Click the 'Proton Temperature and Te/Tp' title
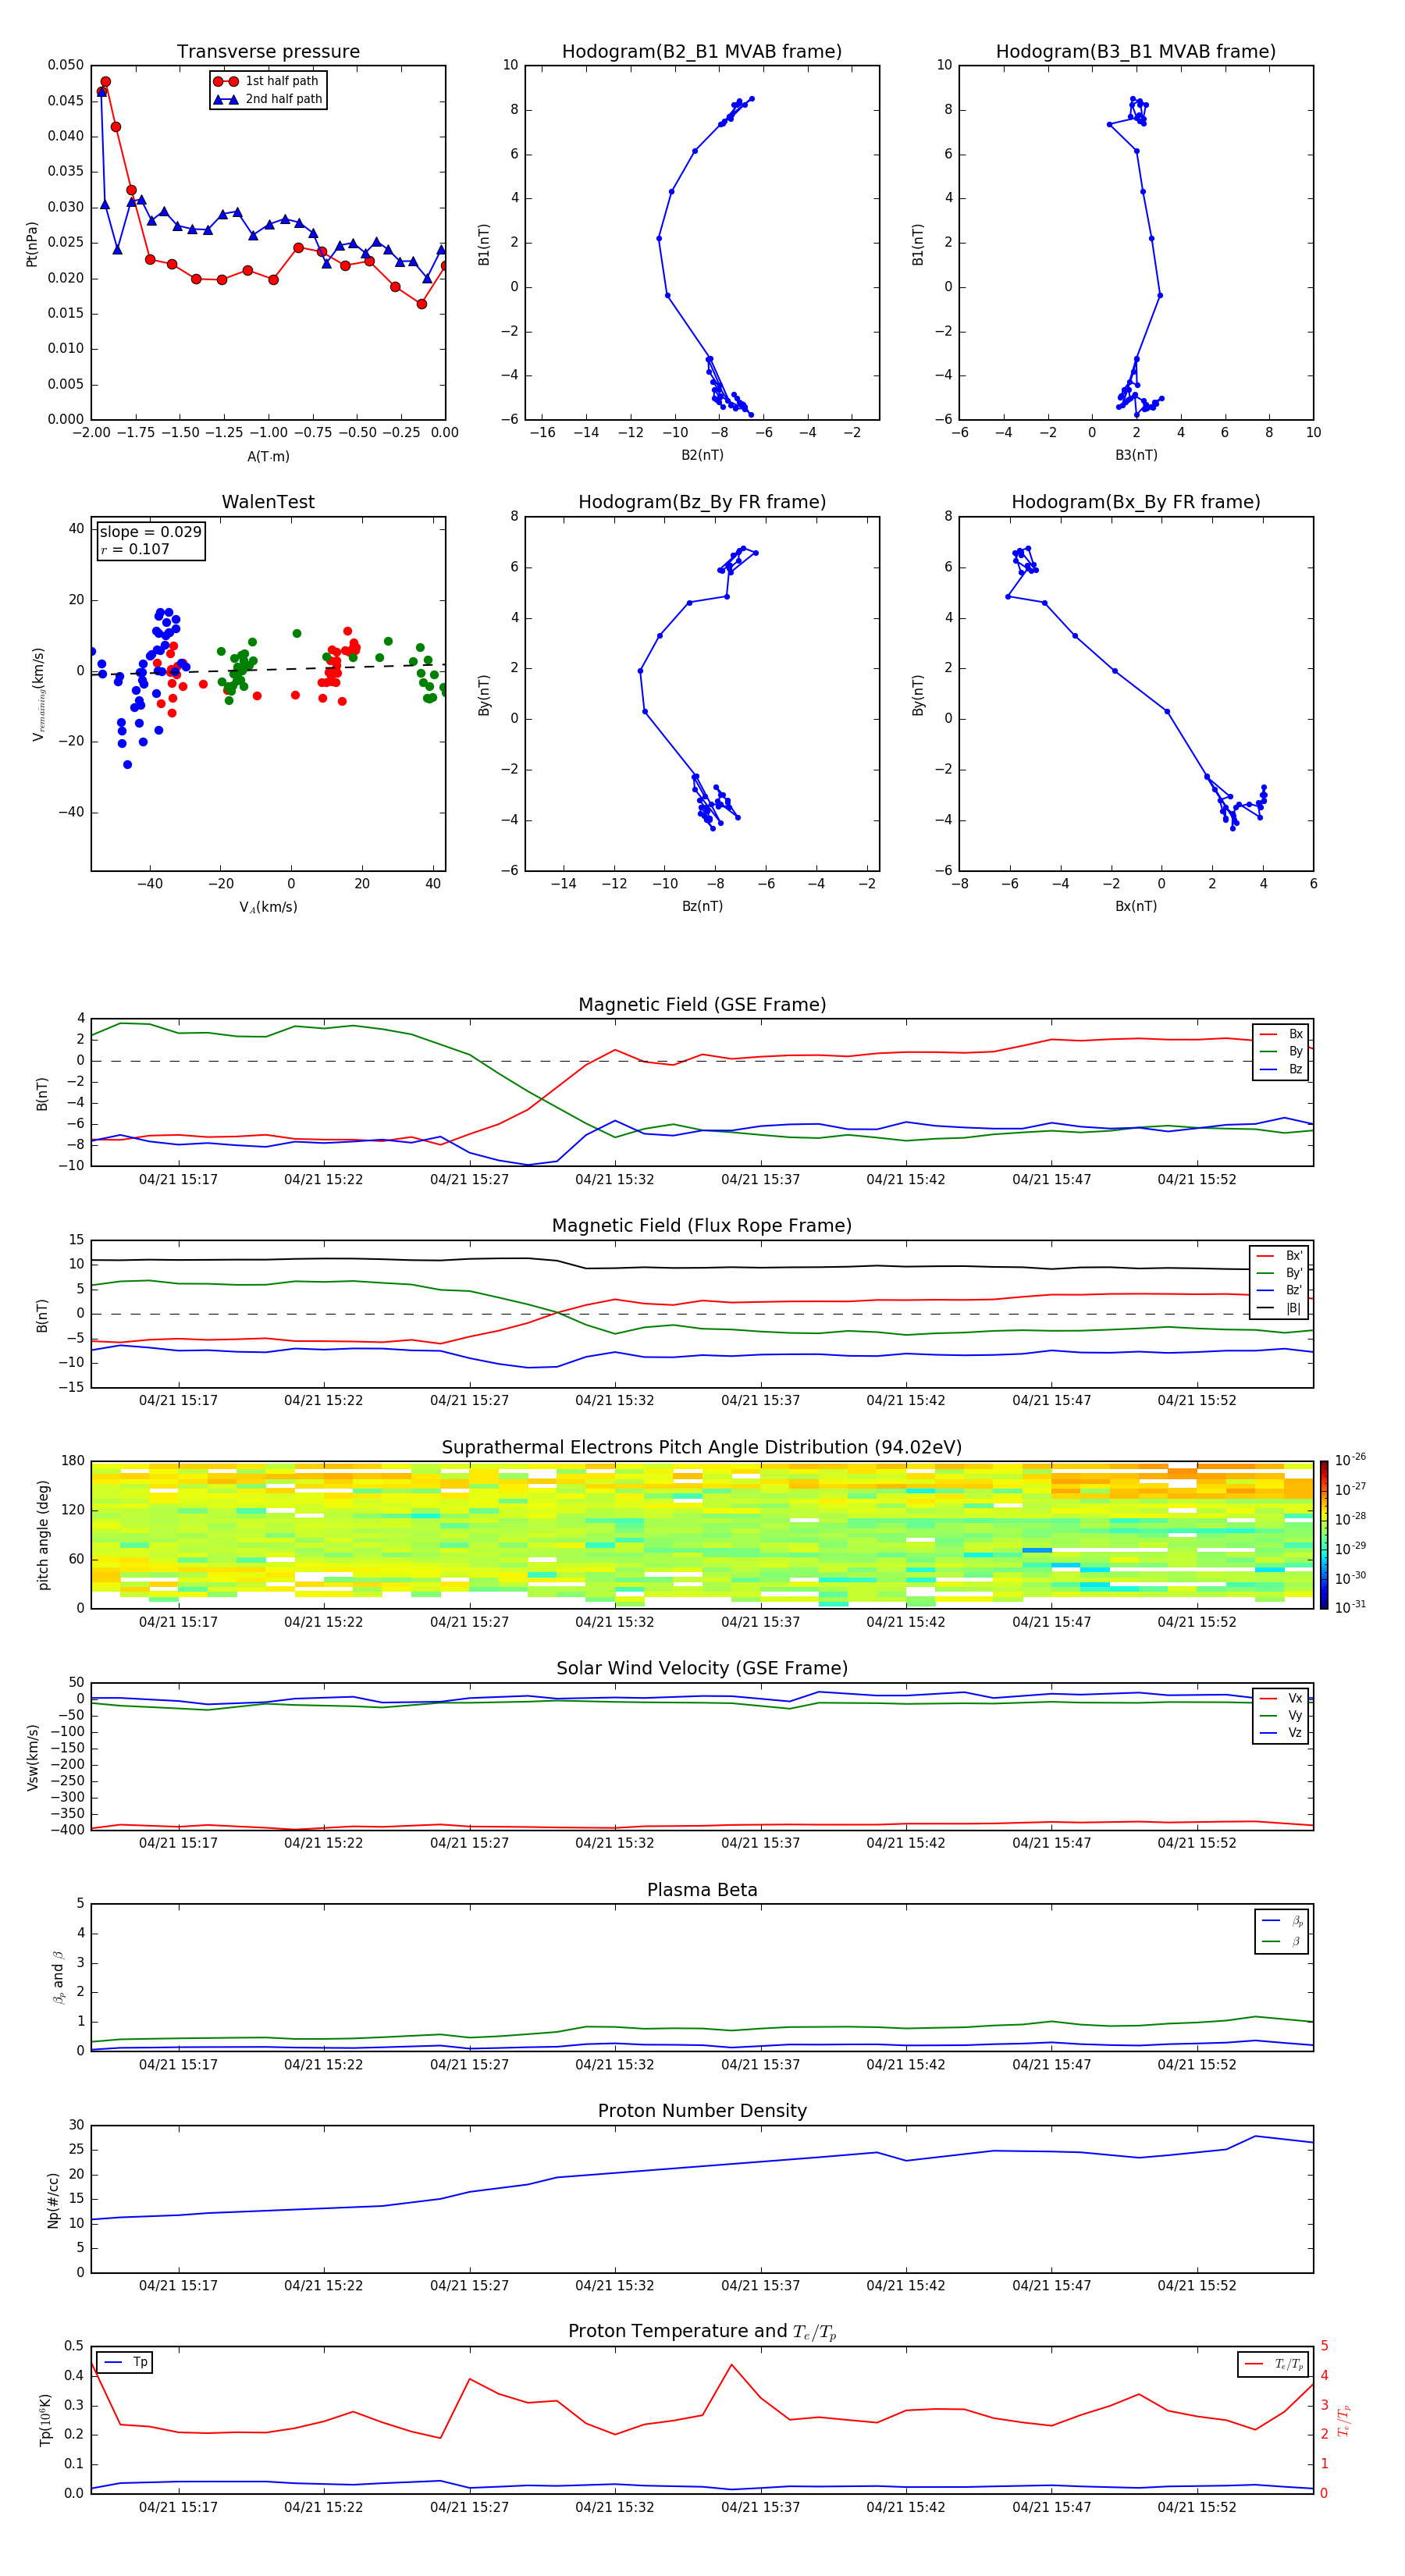1405x2576 pixels. [702, 2332]
